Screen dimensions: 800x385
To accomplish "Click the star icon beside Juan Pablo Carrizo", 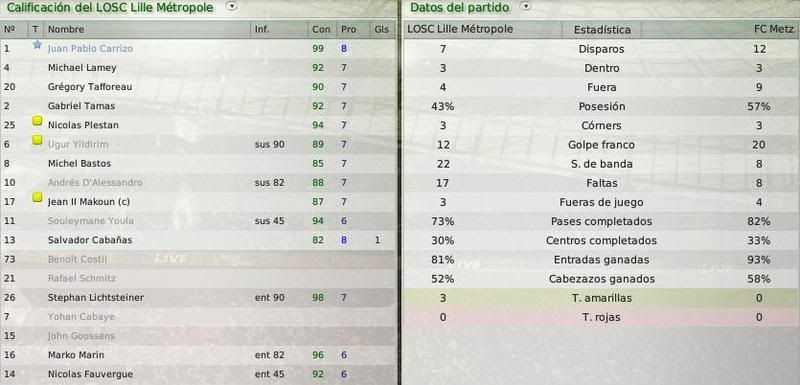I will (37, 45).
